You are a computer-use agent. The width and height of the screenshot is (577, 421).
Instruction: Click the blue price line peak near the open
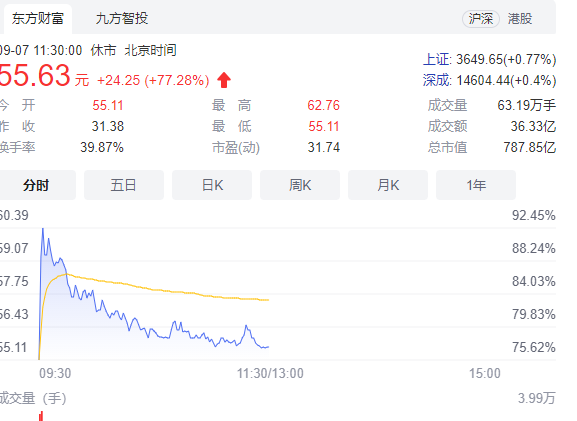click(x=43, y=230)
